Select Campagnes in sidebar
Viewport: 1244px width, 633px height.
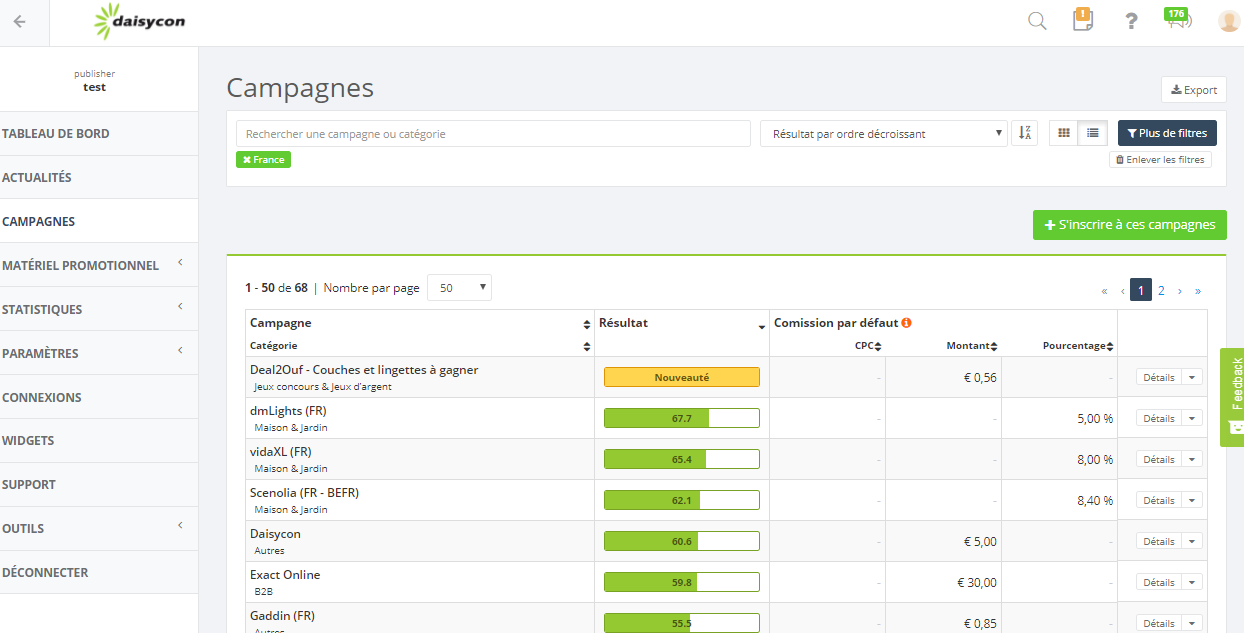point(99,221)
